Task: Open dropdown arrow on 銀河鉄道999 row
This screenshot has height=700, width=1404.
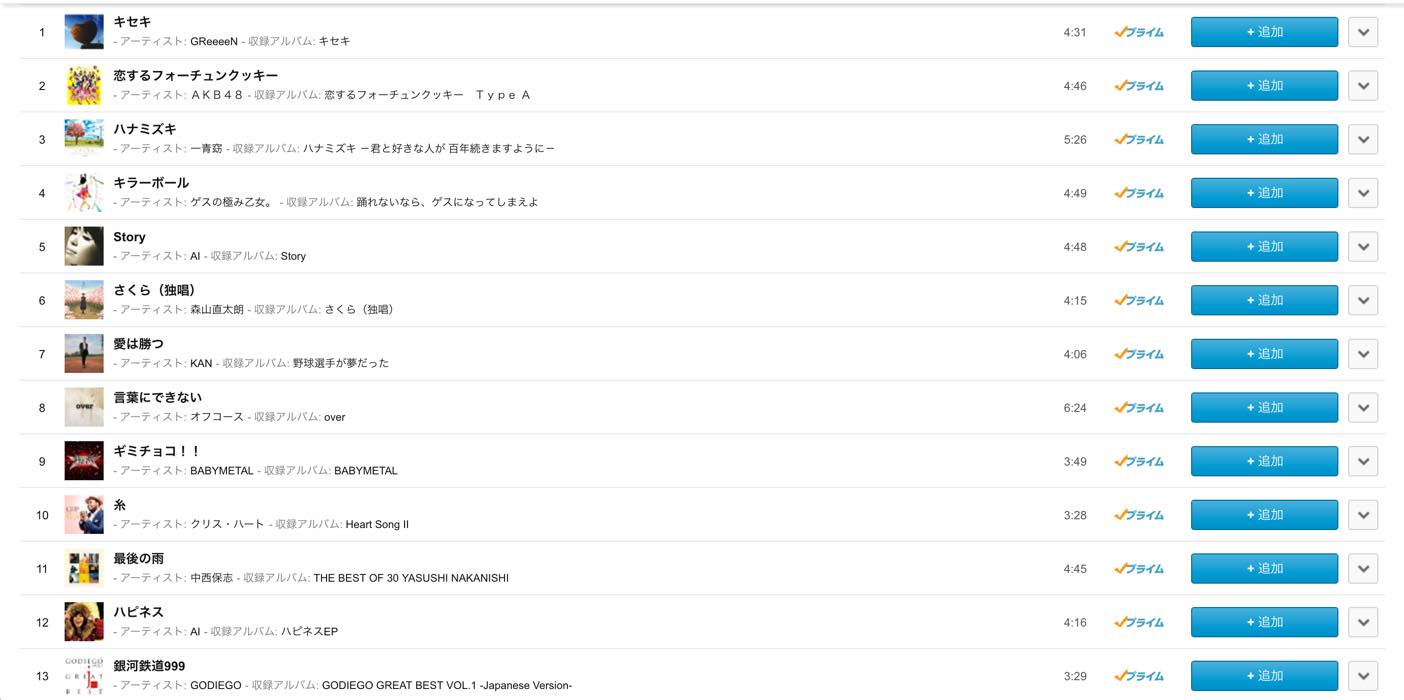Action: coord(1363,676)
